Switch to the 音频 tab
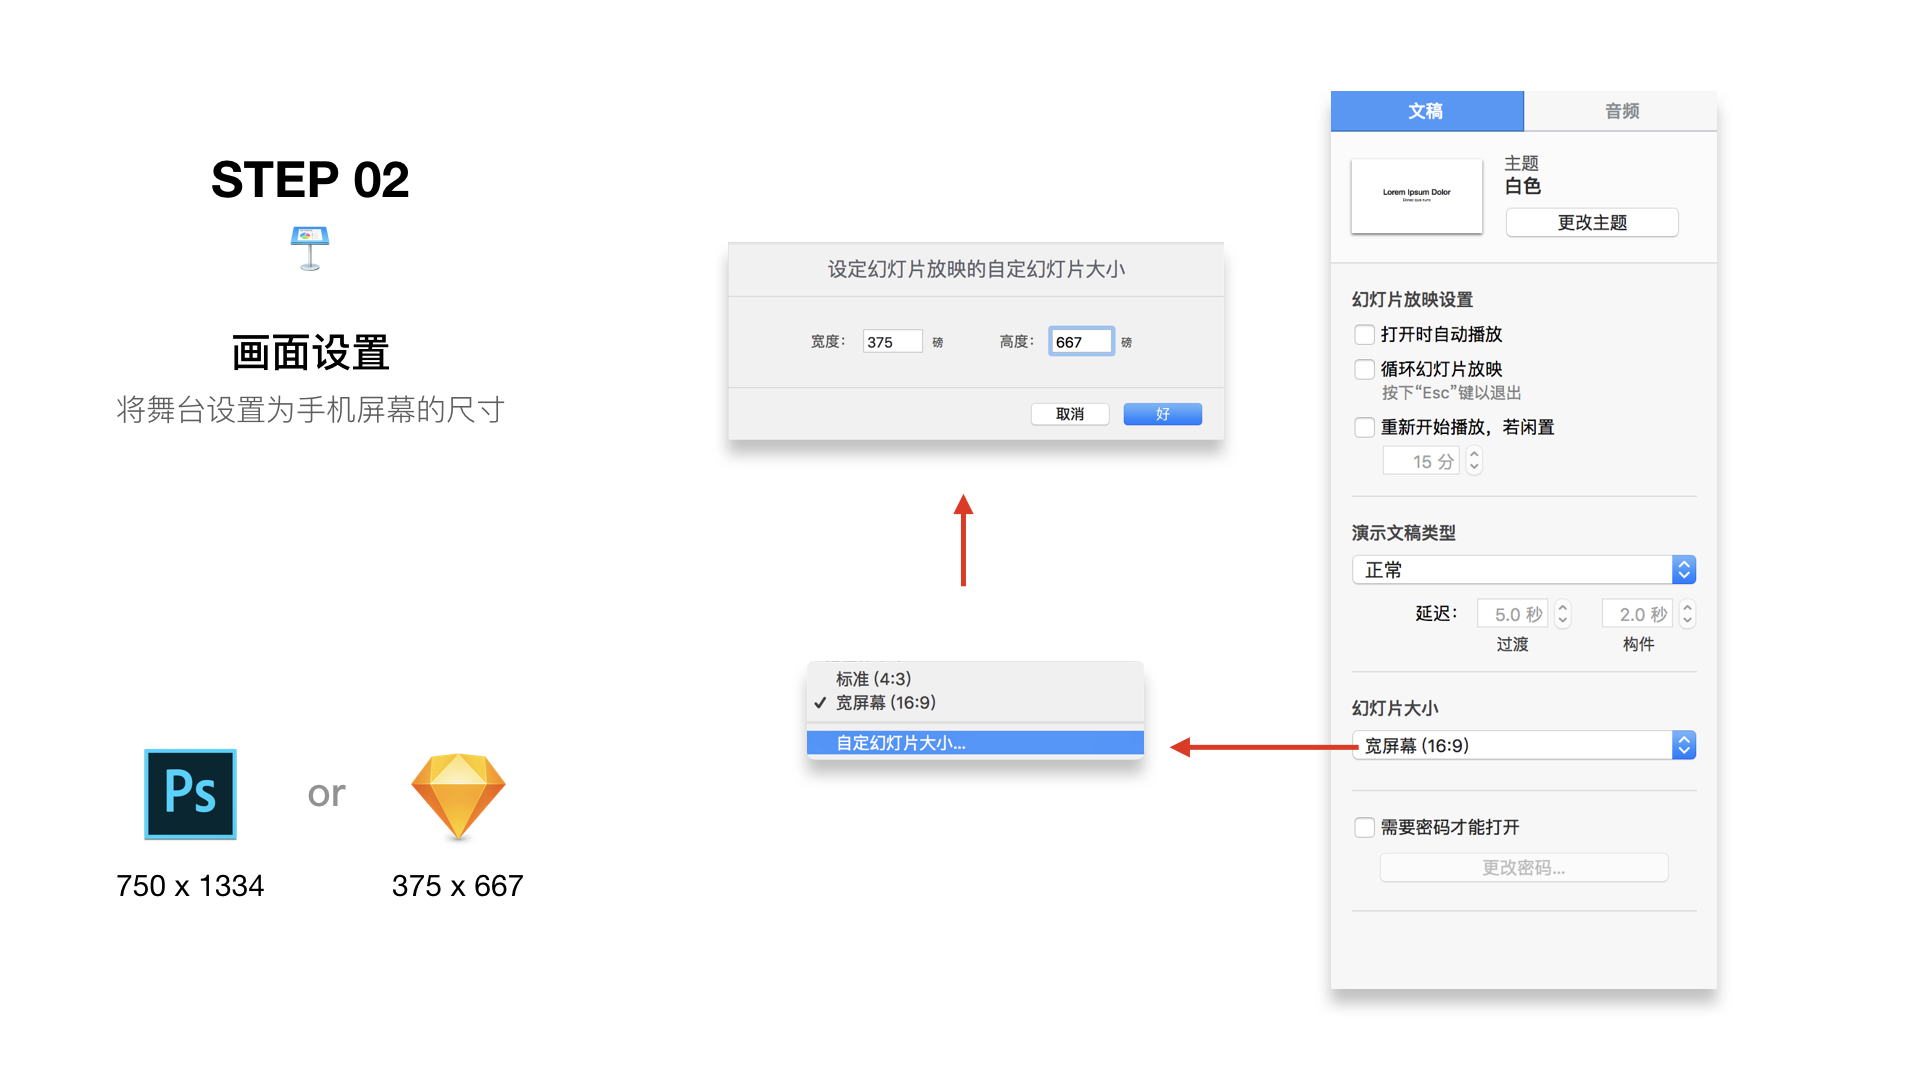This screenshot has height=1080, width=1920. 1621,111
